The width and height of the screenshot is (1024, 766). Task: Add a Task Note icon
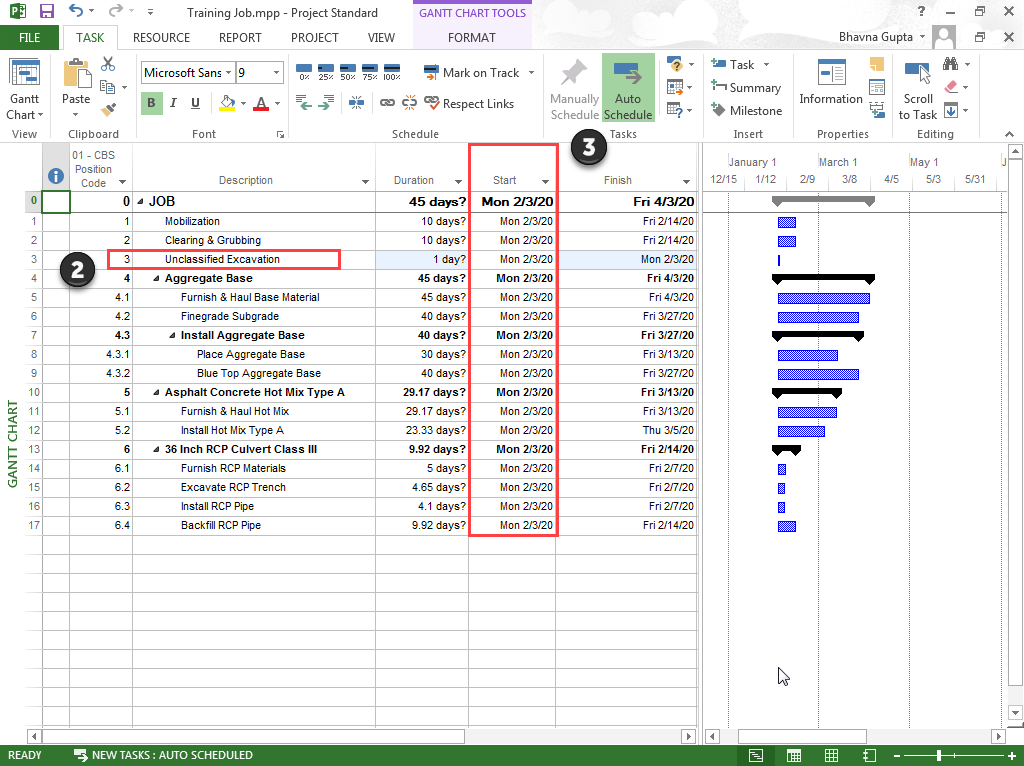(x=875, y=66)
